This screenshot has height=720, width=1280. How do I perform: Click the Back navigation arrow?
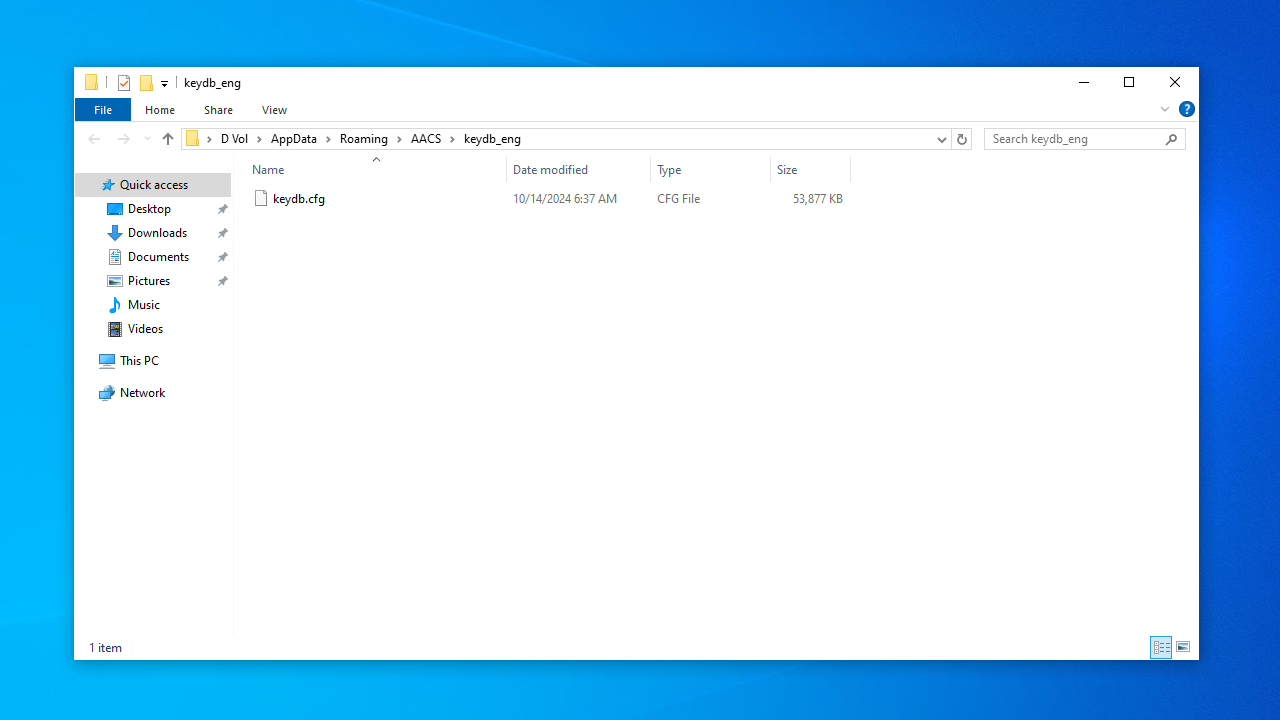coord(94,139)
